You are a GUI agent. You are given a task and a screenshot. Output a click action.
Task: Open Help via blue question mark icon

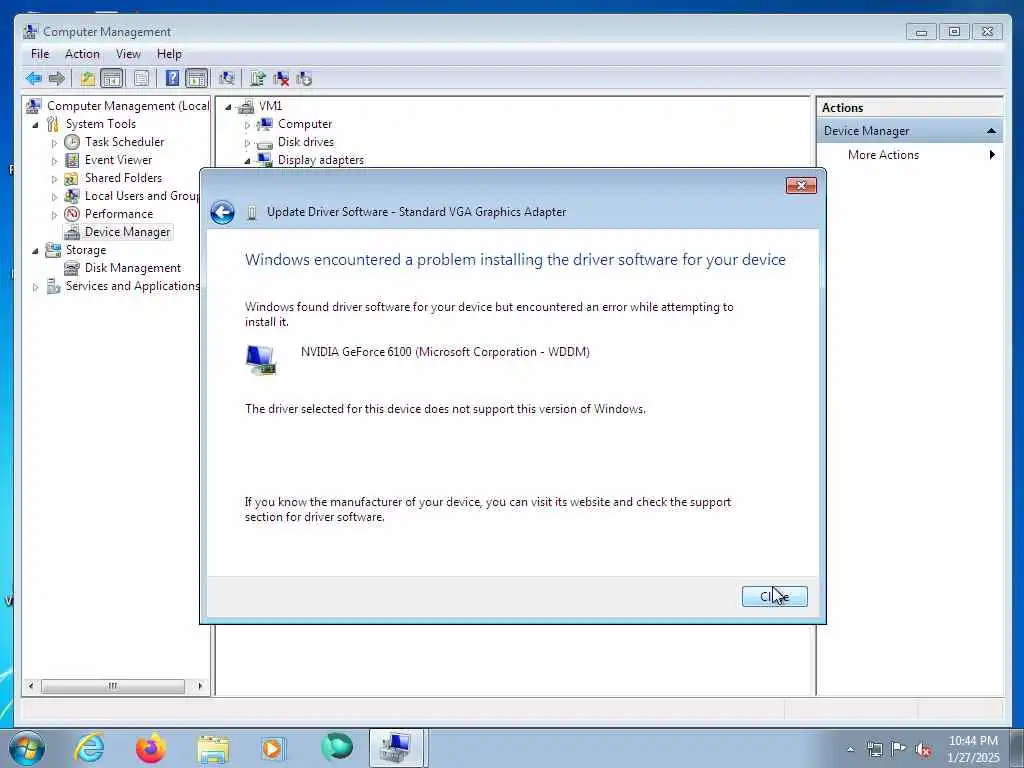(x=172, y=79)
